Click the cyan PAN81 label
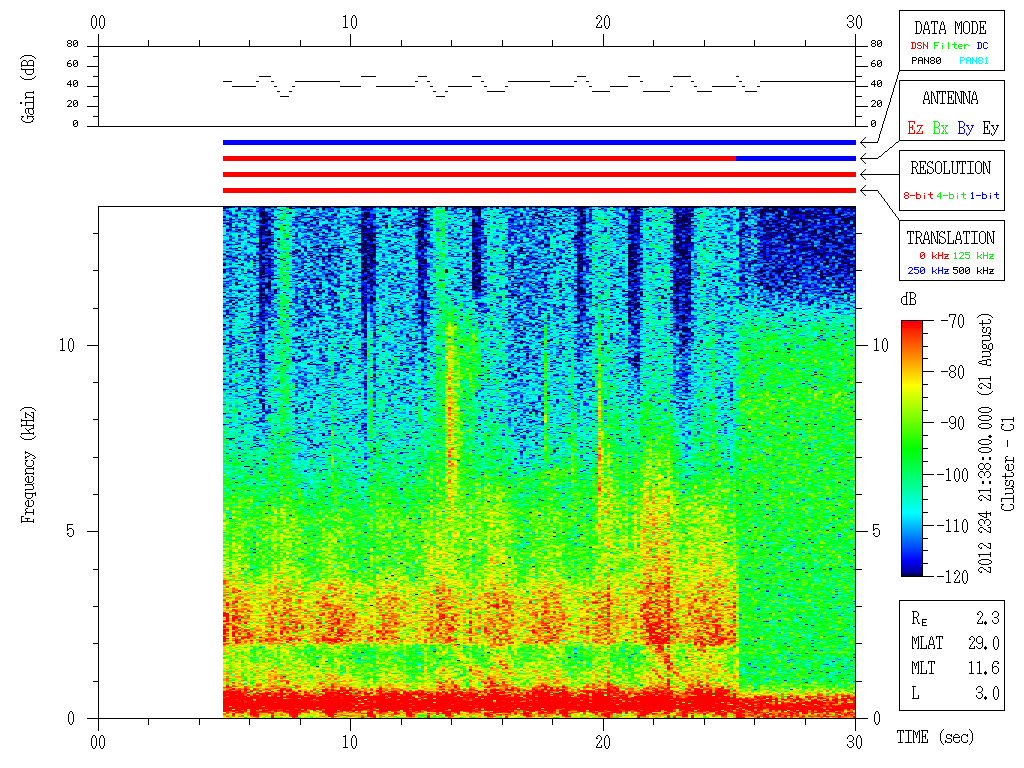Screen dimensions: 1024x768 974,61
